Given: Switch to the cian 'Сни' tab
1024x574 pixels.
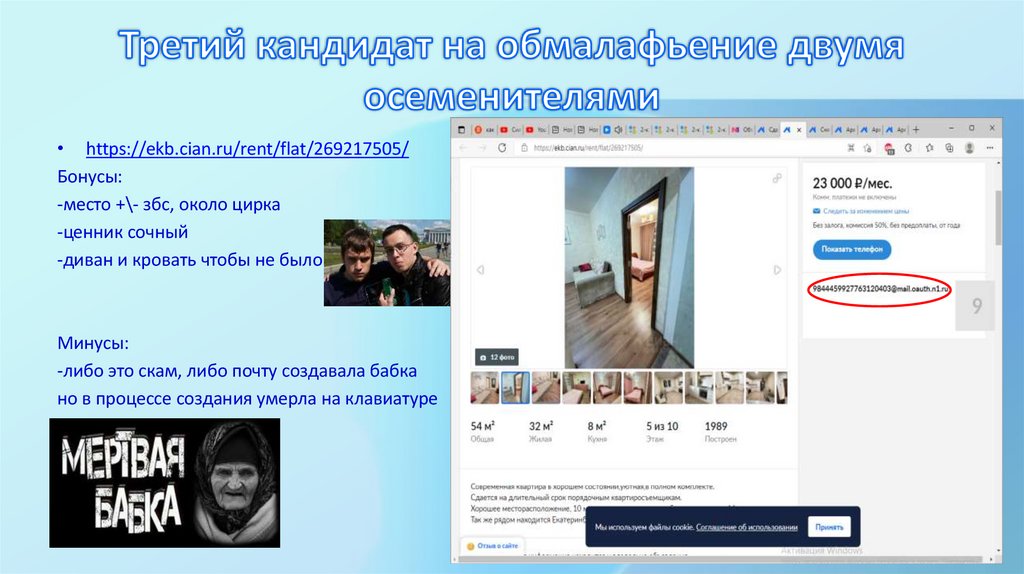Looking at the screenshot, I should [819, 129].
